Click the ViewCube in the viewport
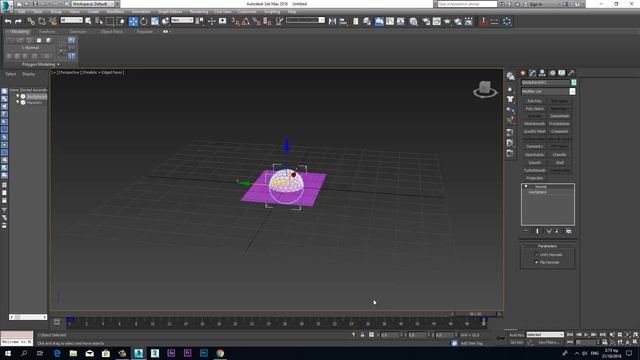640x360 pixels. pos(485,89)
